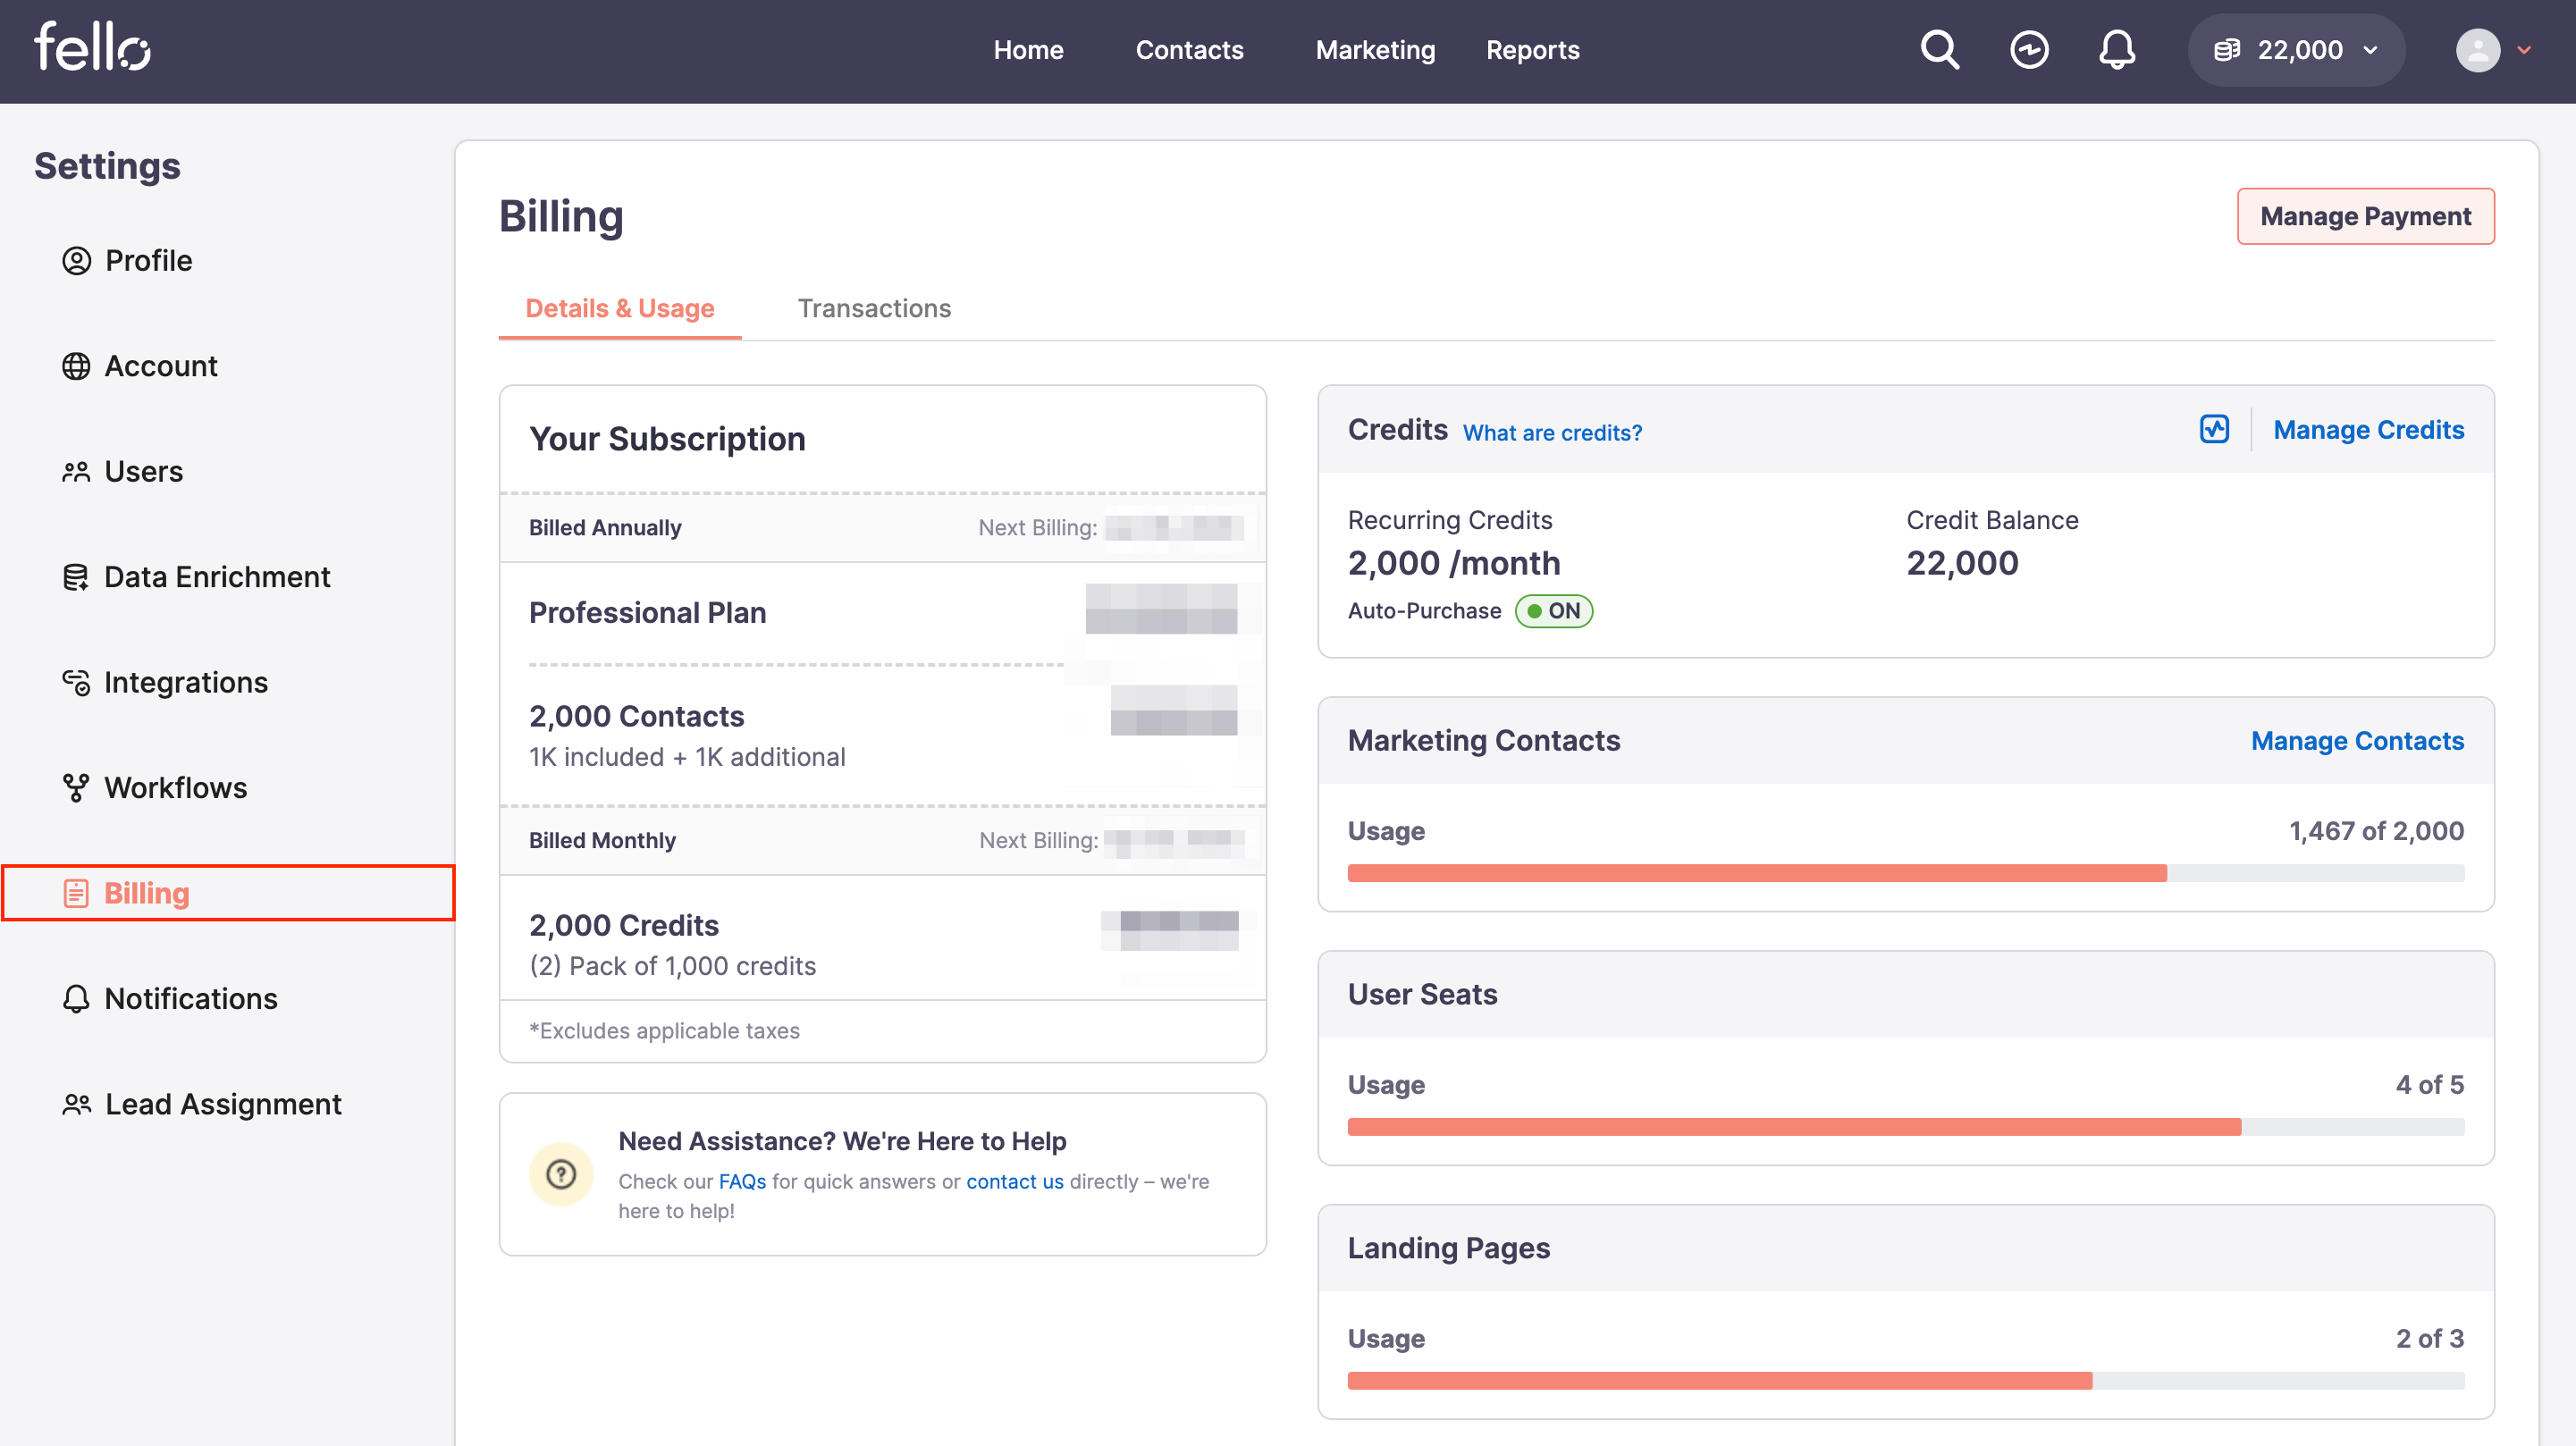2576x1446 pixels.
Task: Click the help question mark icon
Action: point(561,1174)
